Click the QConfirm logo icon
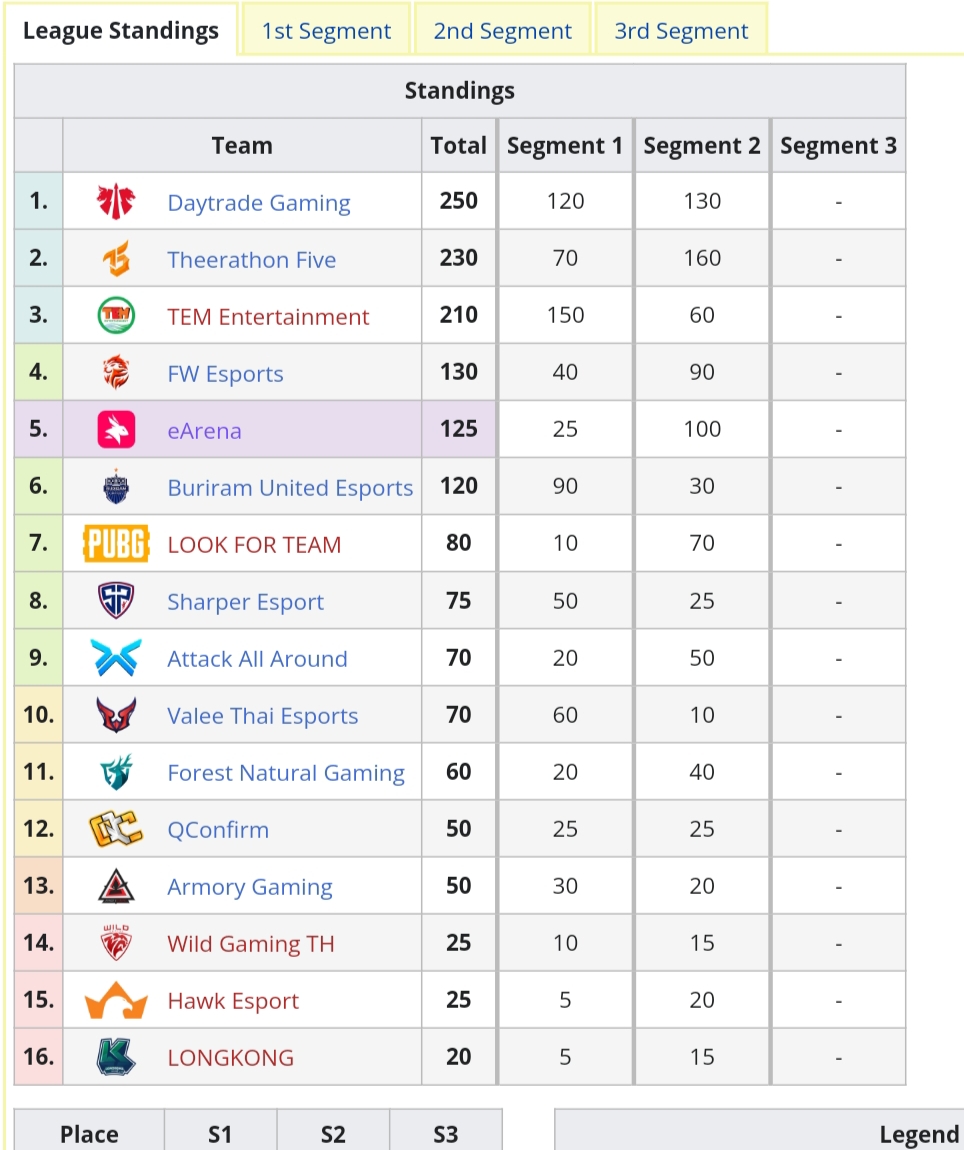The height and width of the screenshot is (1150, 964). 116,829
